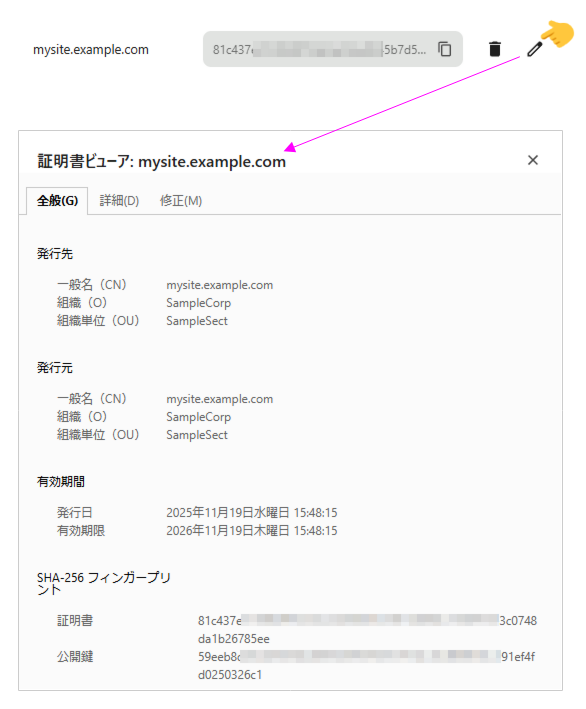This screenshot has width=586, height=709.
Task: Click SampleSect under 発行元
Action: [x=197, y=435]
